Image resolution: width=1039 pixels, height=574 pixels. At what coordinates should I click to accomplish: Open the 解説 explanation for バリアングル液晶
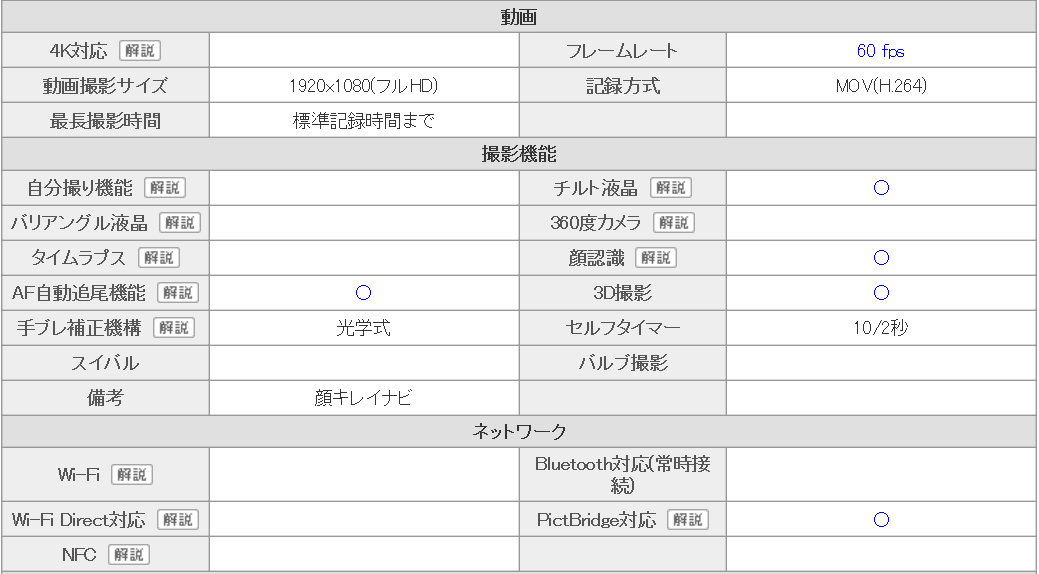180,223
